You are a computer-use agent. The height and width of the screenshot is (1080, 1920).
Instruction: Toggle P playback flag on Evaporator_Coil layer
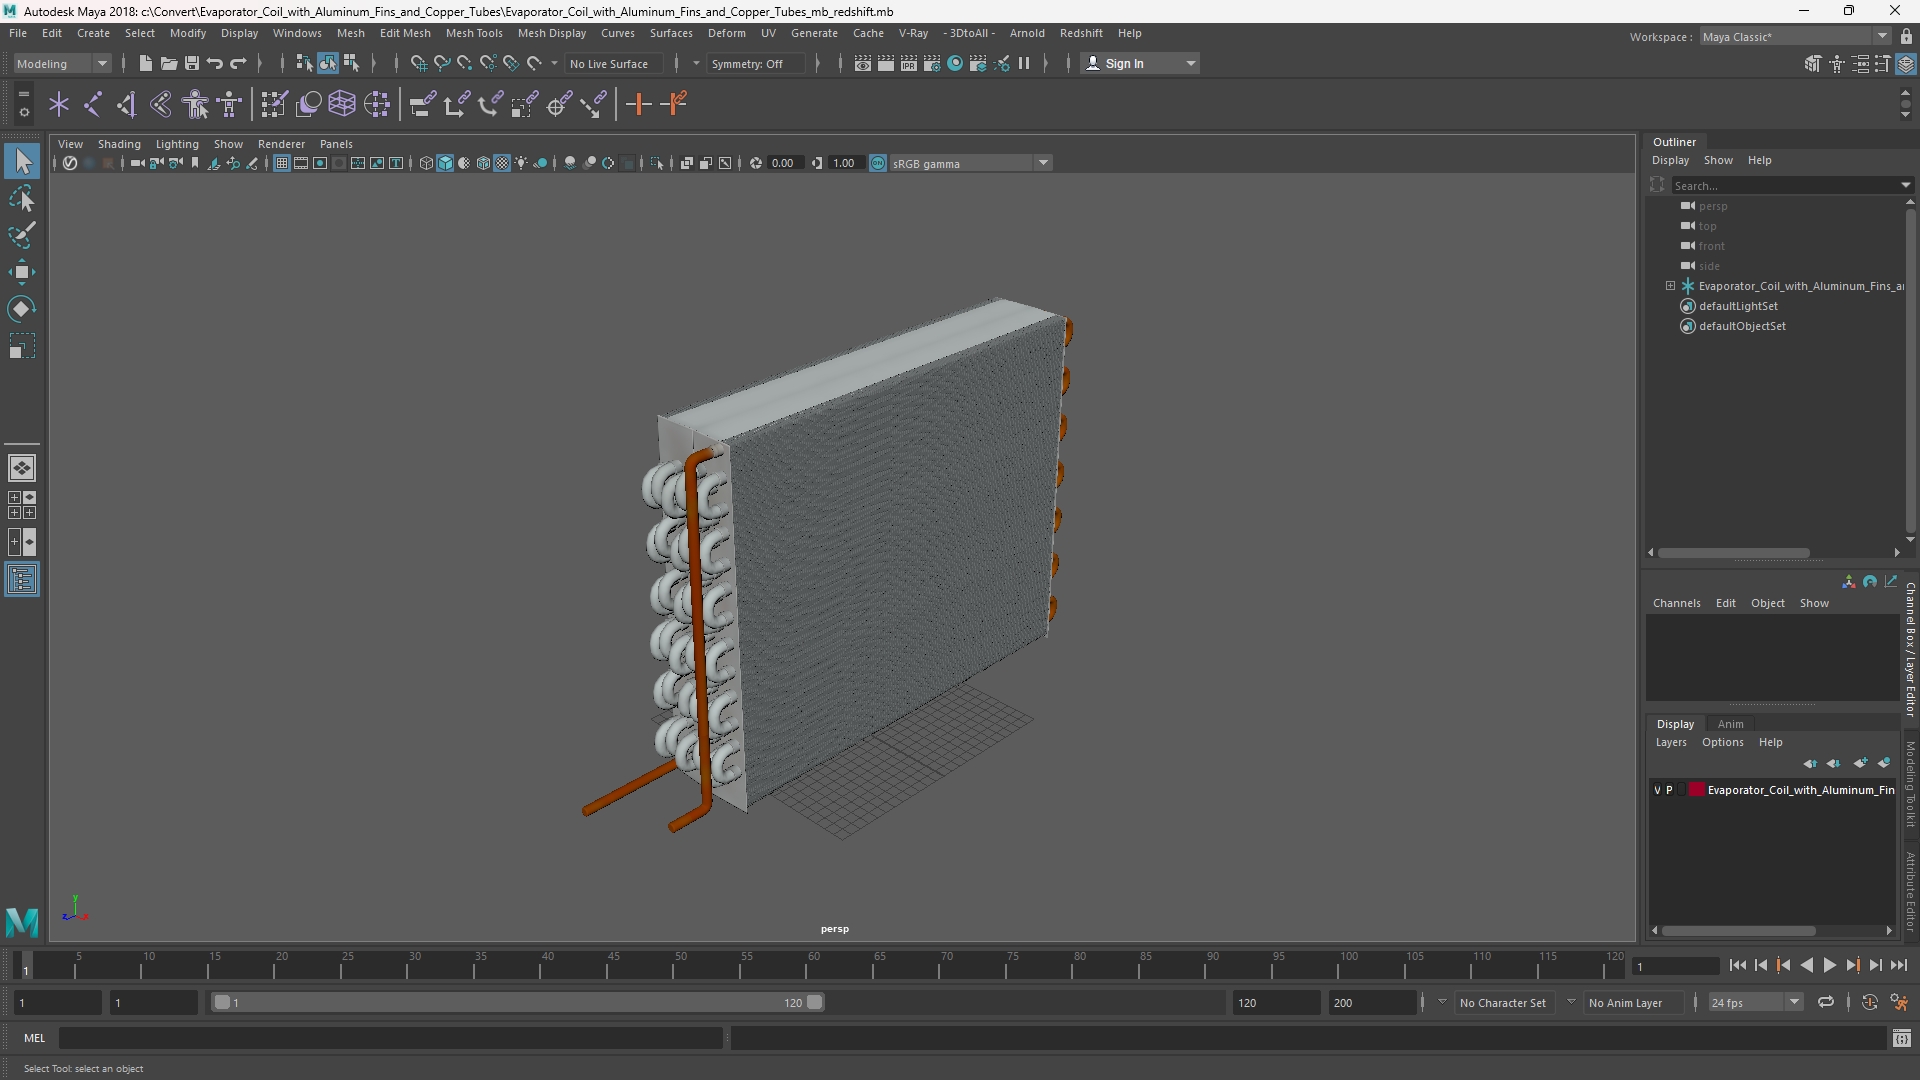click(1669, 790)
